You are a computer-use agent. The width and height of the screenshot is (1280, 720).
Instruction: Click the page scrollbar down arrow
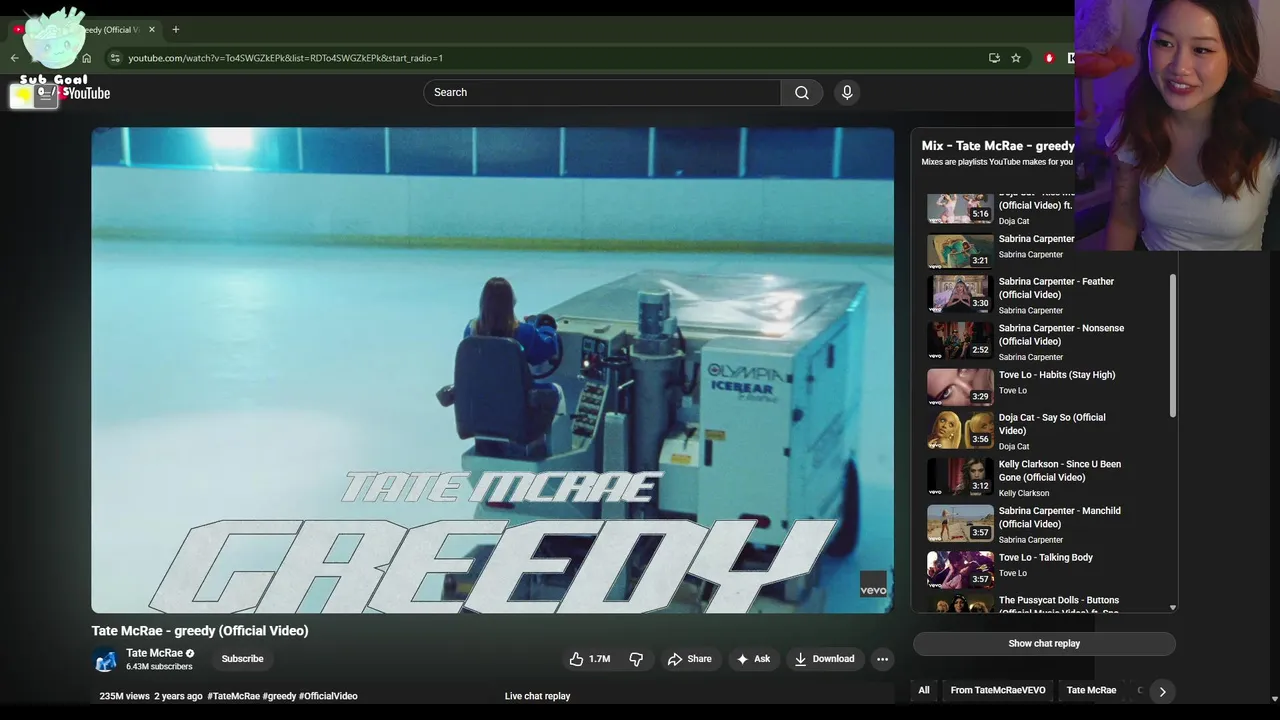1273,698
